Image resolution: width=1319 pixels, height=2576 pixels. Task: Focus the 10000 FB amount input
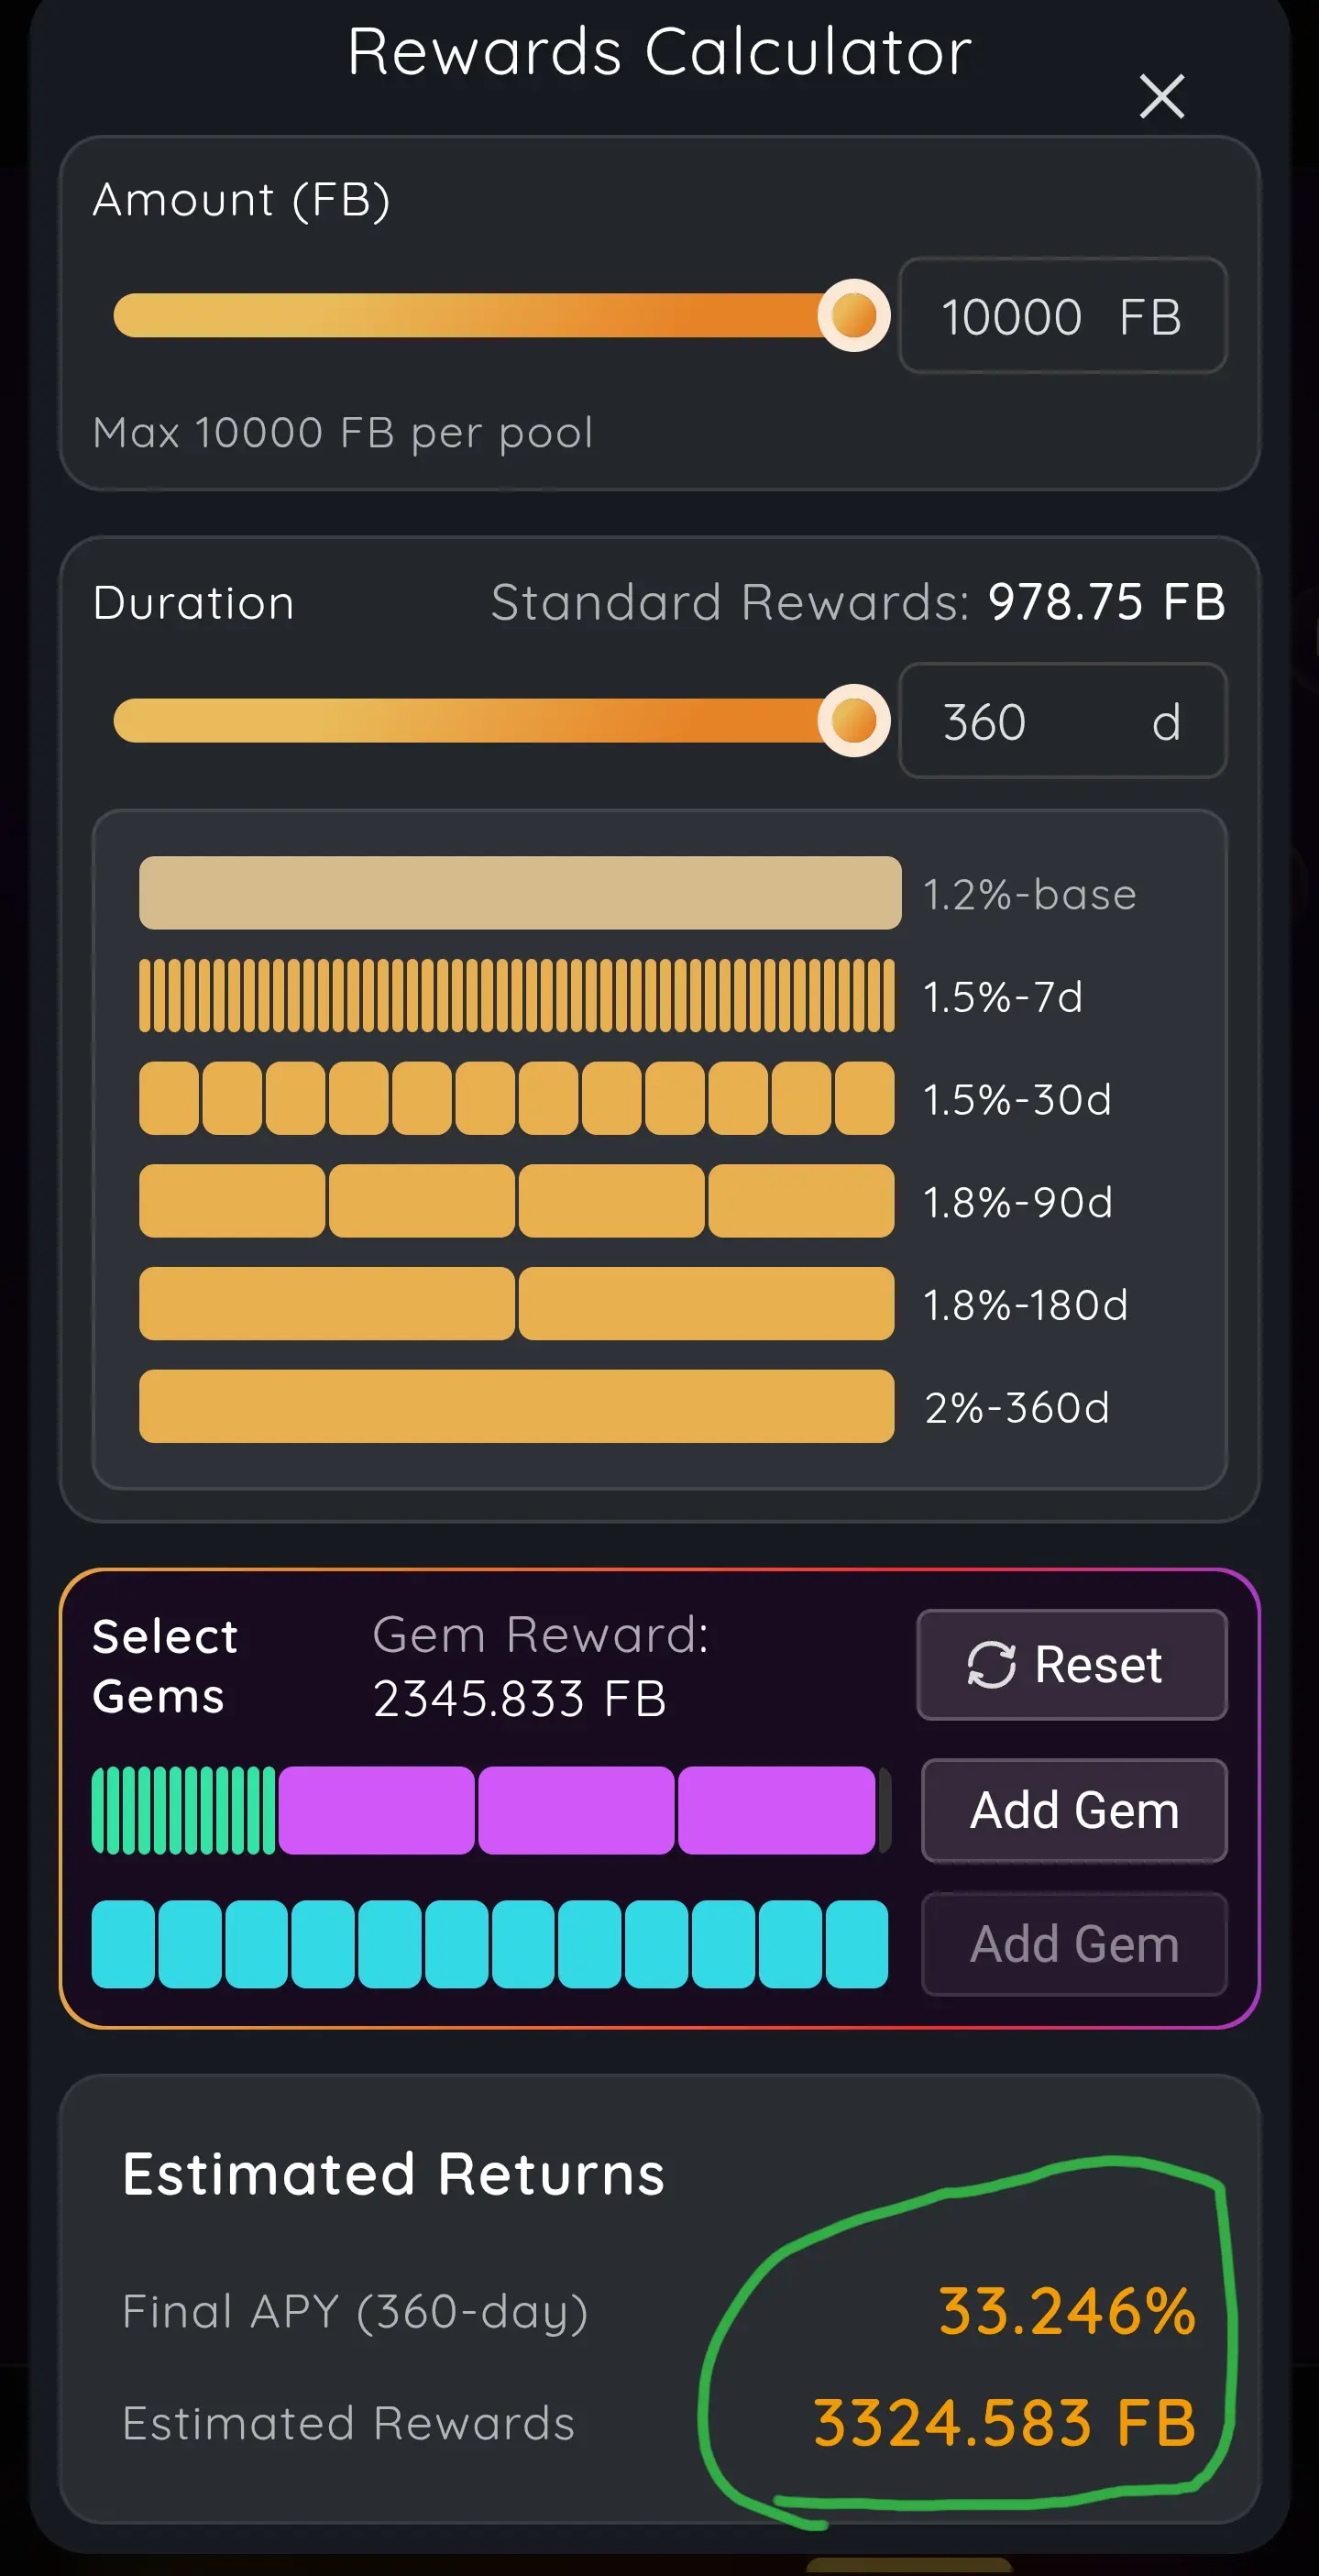(1061, 316)
